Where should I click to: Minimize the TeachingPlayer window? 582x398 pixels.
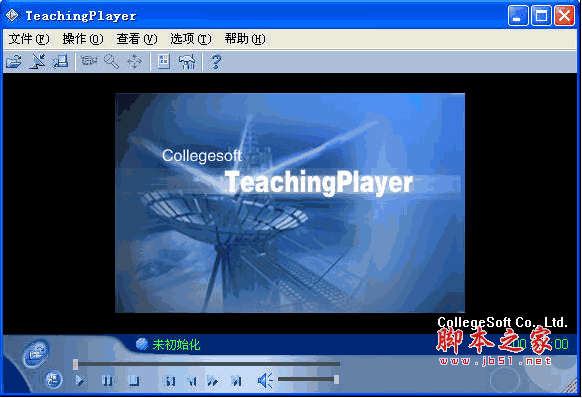pos(517,16)
